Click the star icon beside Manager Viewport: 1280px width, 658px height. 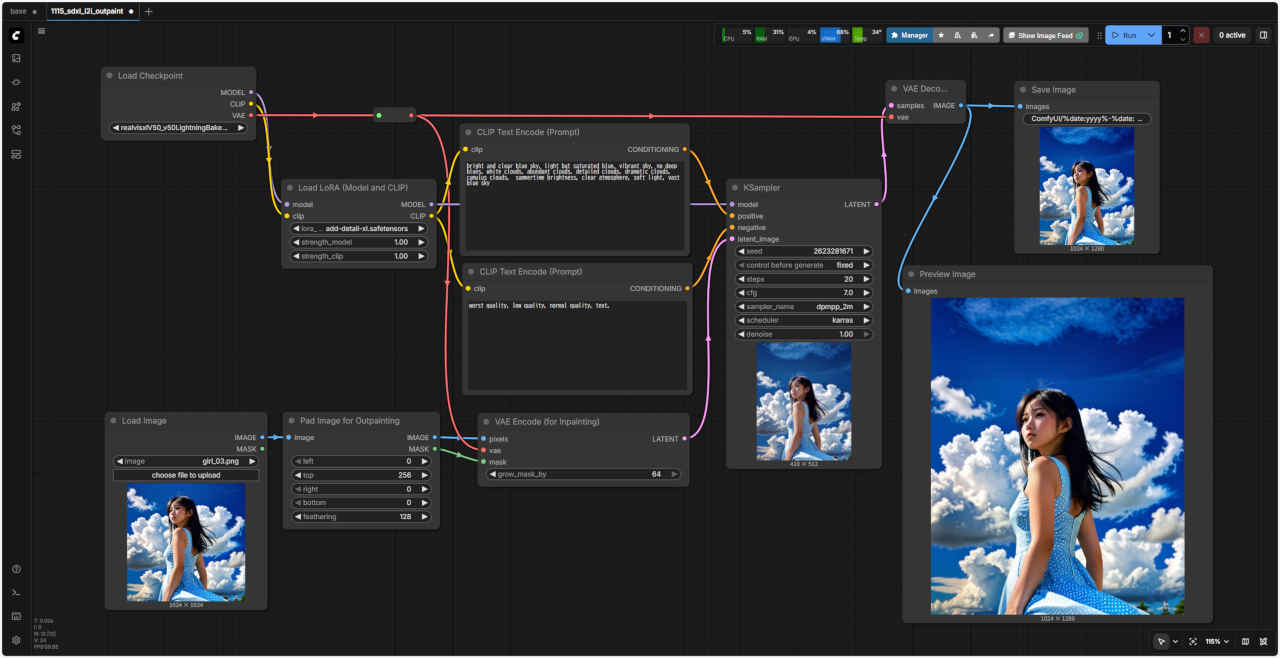pos(941,35)
